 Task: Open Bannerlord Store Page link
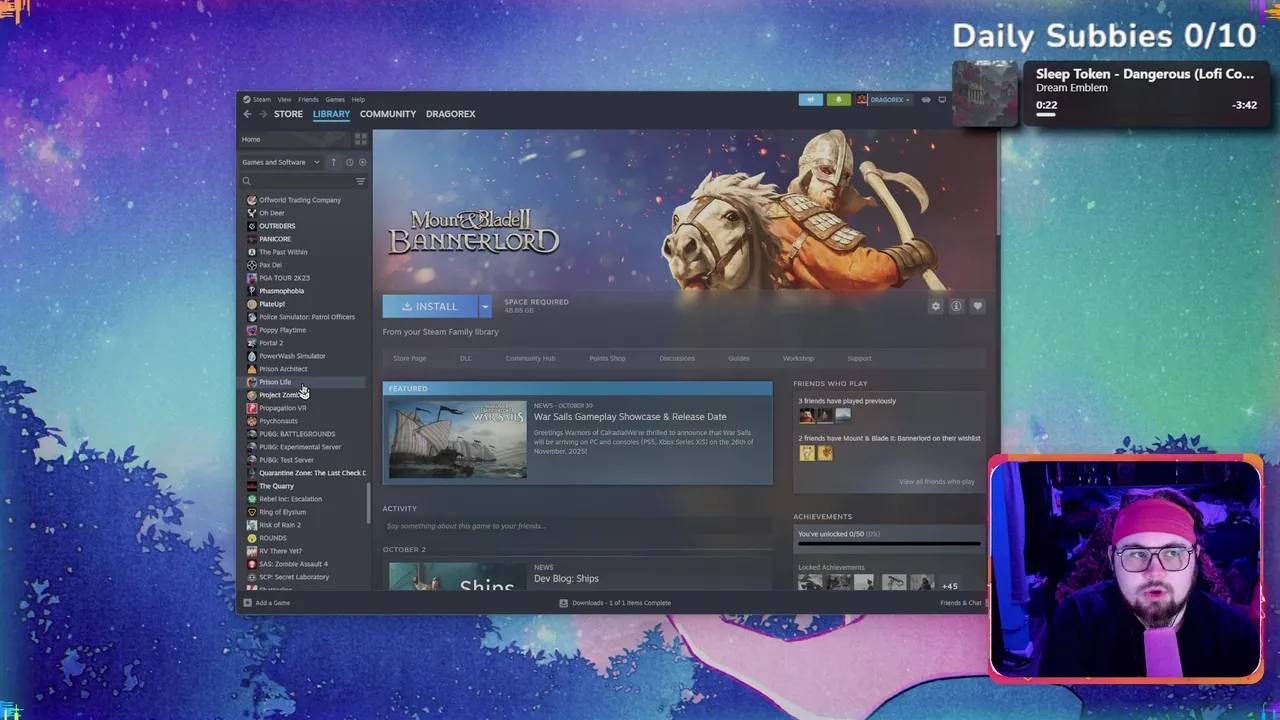pyautogui.click(x=410, y=358)
